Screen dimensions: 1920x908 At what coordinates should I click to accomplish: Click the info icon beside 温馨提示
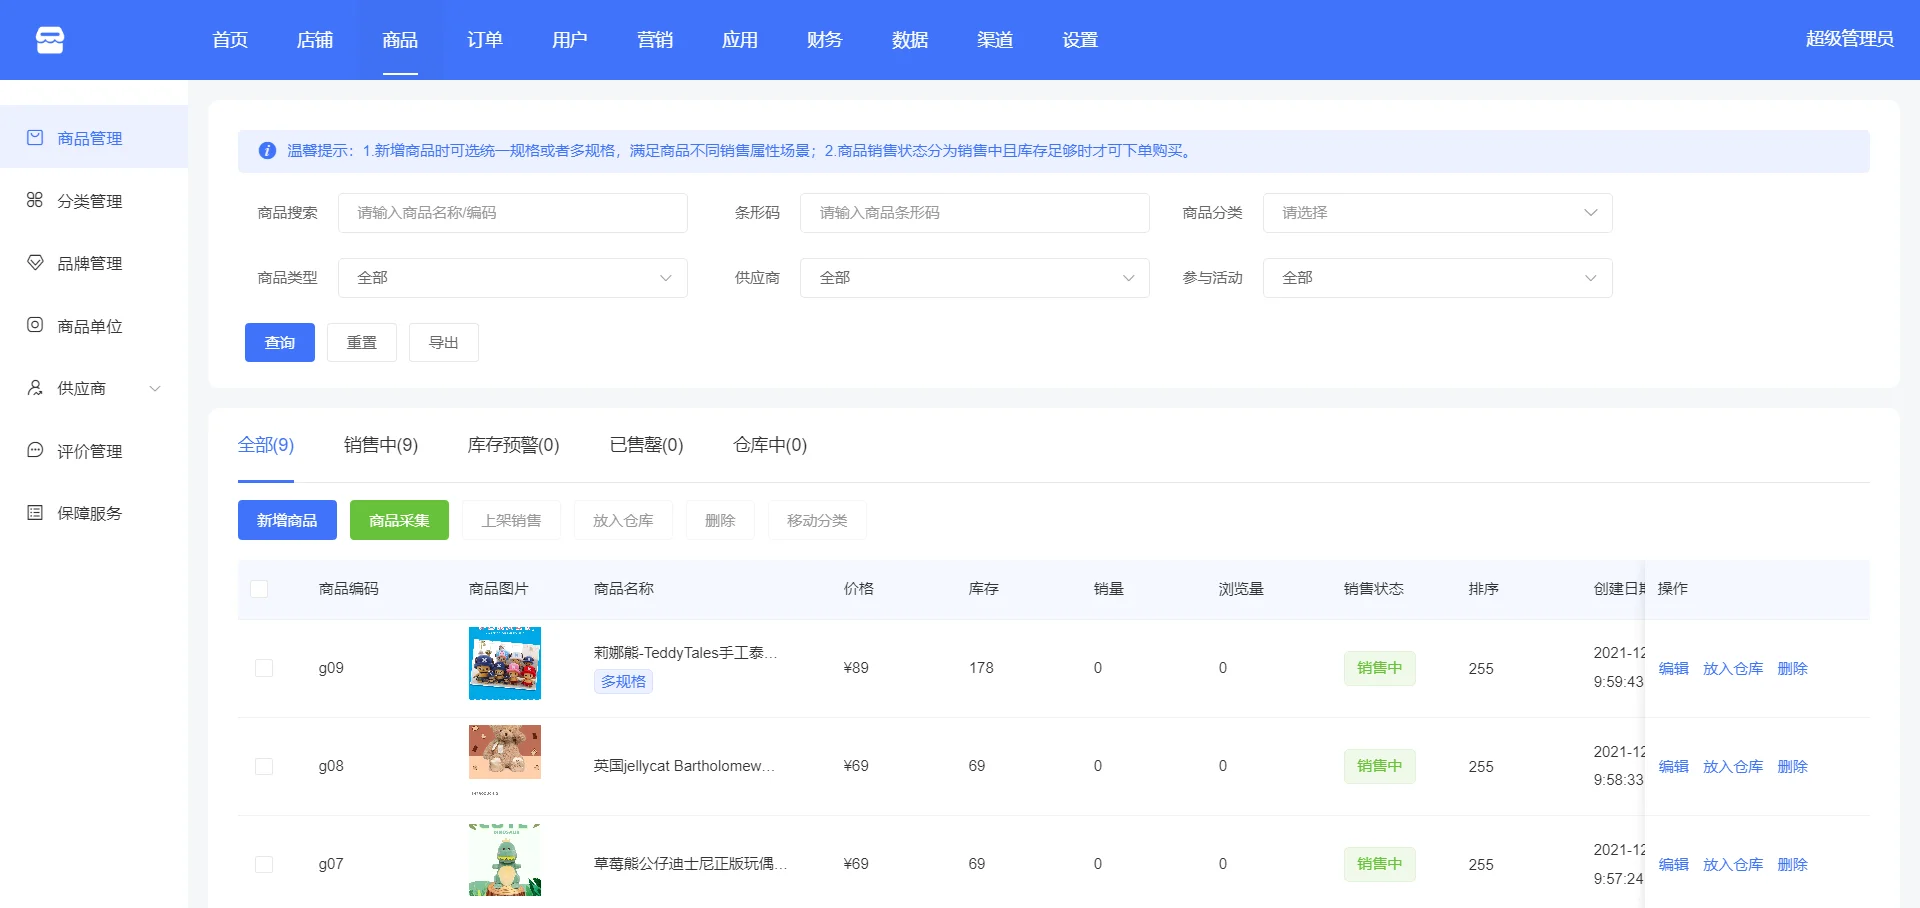(267, 151)
